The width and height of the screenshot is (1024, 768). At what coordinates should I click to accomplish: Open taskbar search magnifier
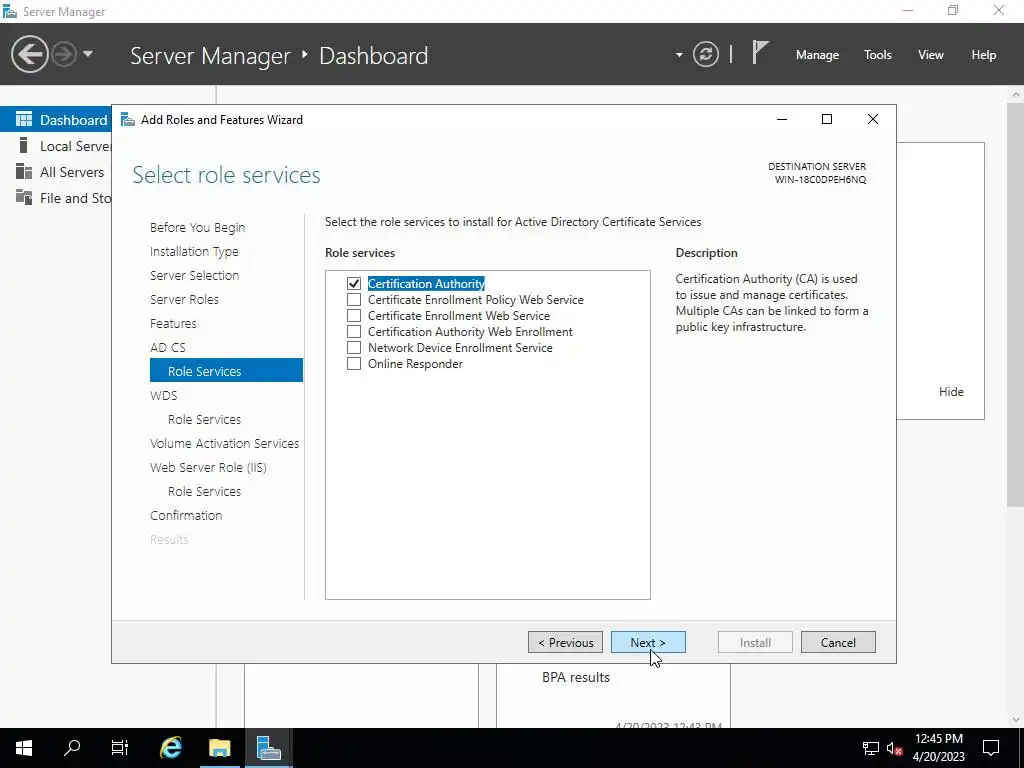(x=72, y=748)
